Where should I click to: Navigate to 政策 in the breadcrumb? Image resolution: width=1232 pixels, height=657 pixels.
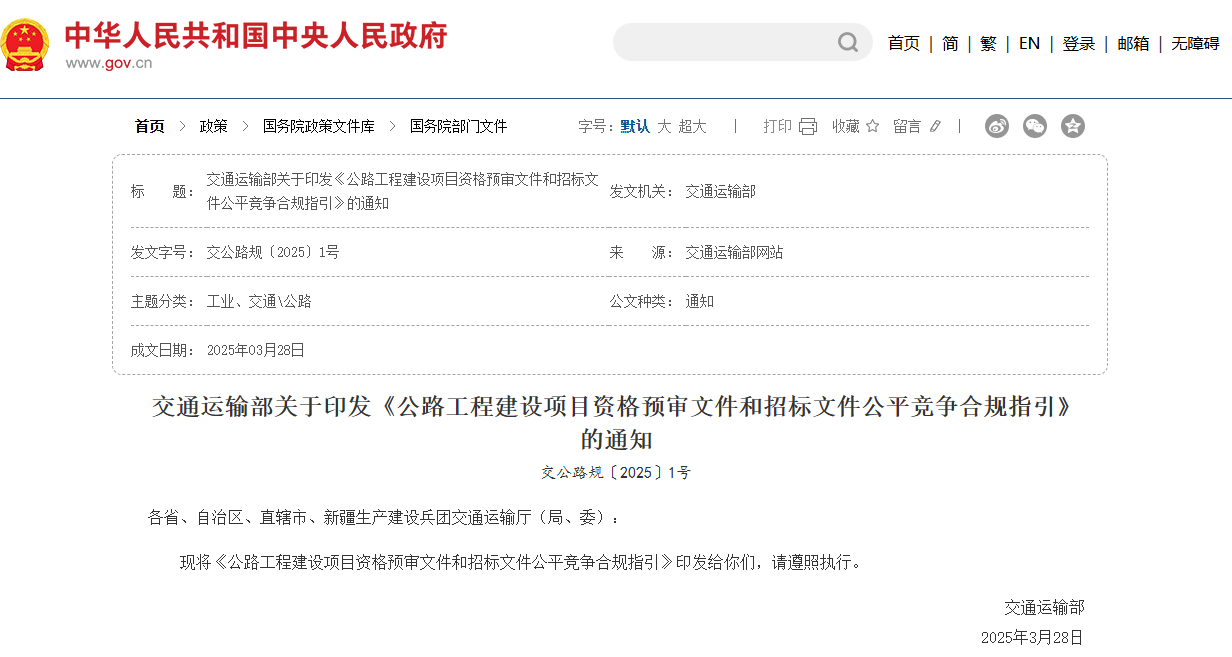(x=213, y=126)
